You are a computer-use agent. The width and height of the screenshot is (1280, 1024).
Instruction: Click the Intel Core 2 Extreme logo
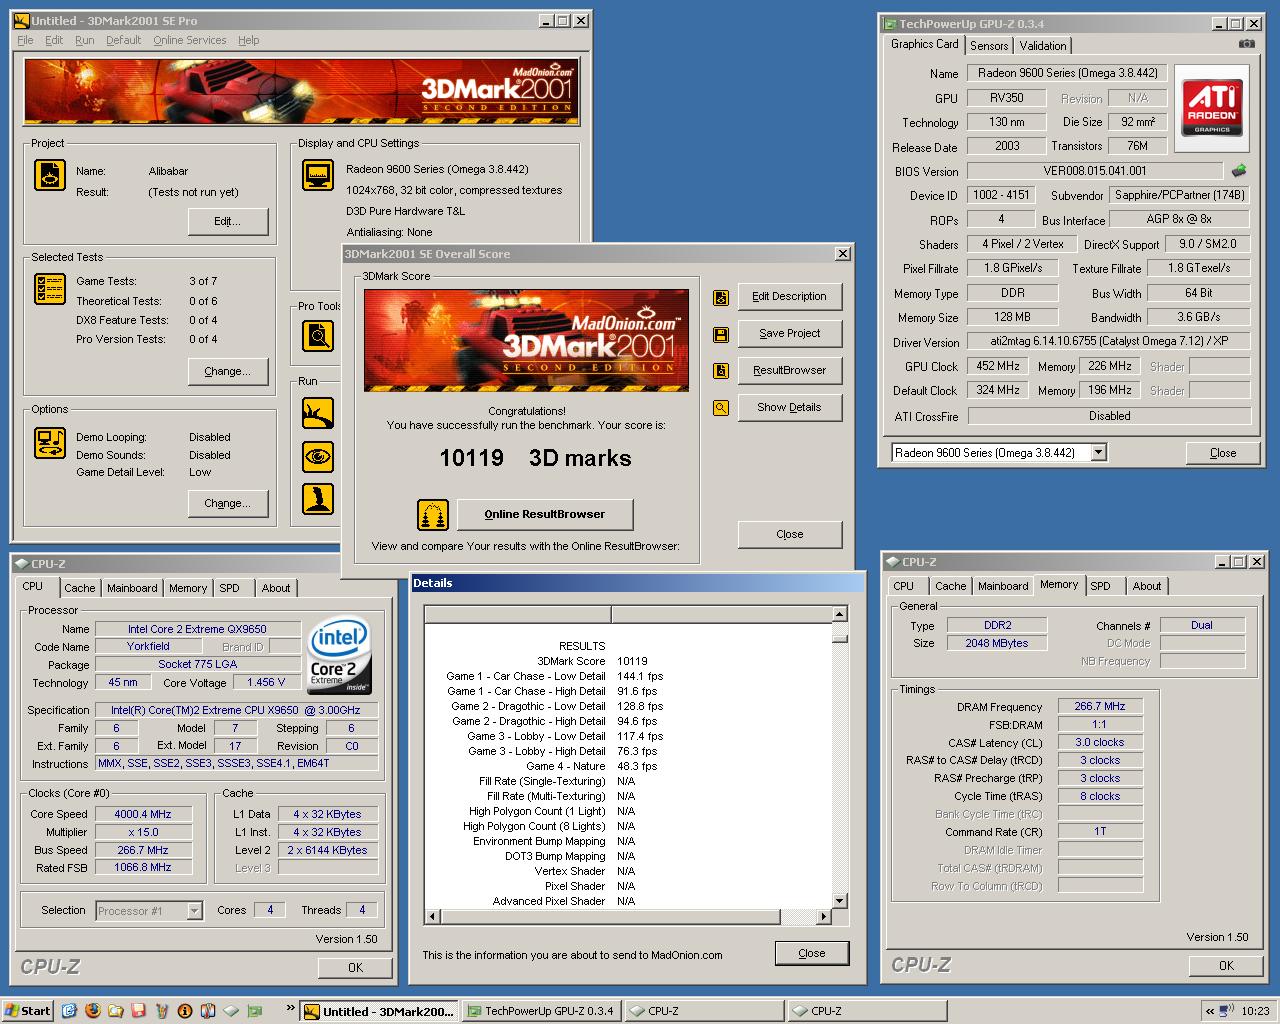340,656
